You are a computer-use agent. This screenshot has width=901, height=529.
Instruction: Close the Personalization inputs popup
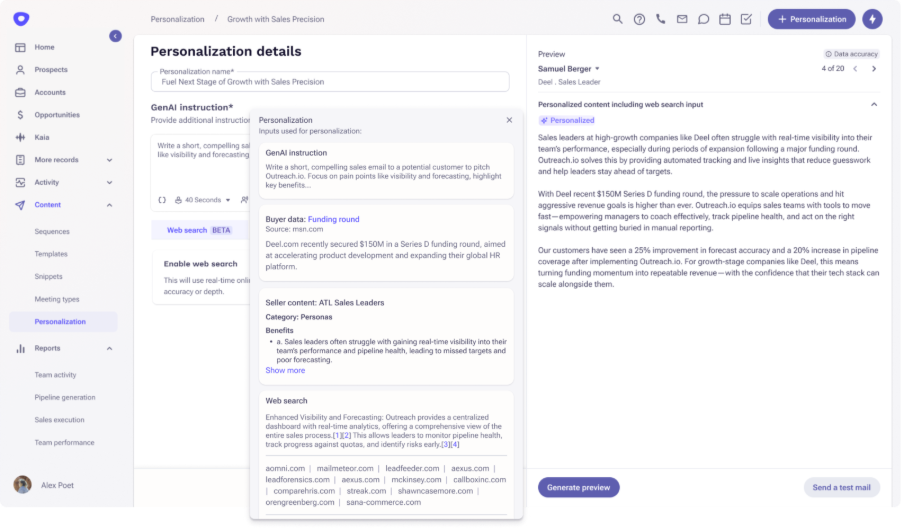(509, 120)
